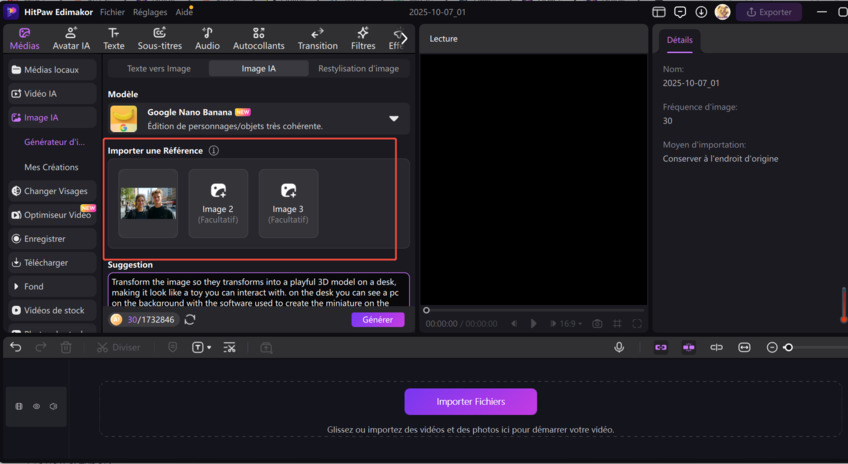Click the microphone voice-over icon
848x464 pixels.
coord(619,347)
